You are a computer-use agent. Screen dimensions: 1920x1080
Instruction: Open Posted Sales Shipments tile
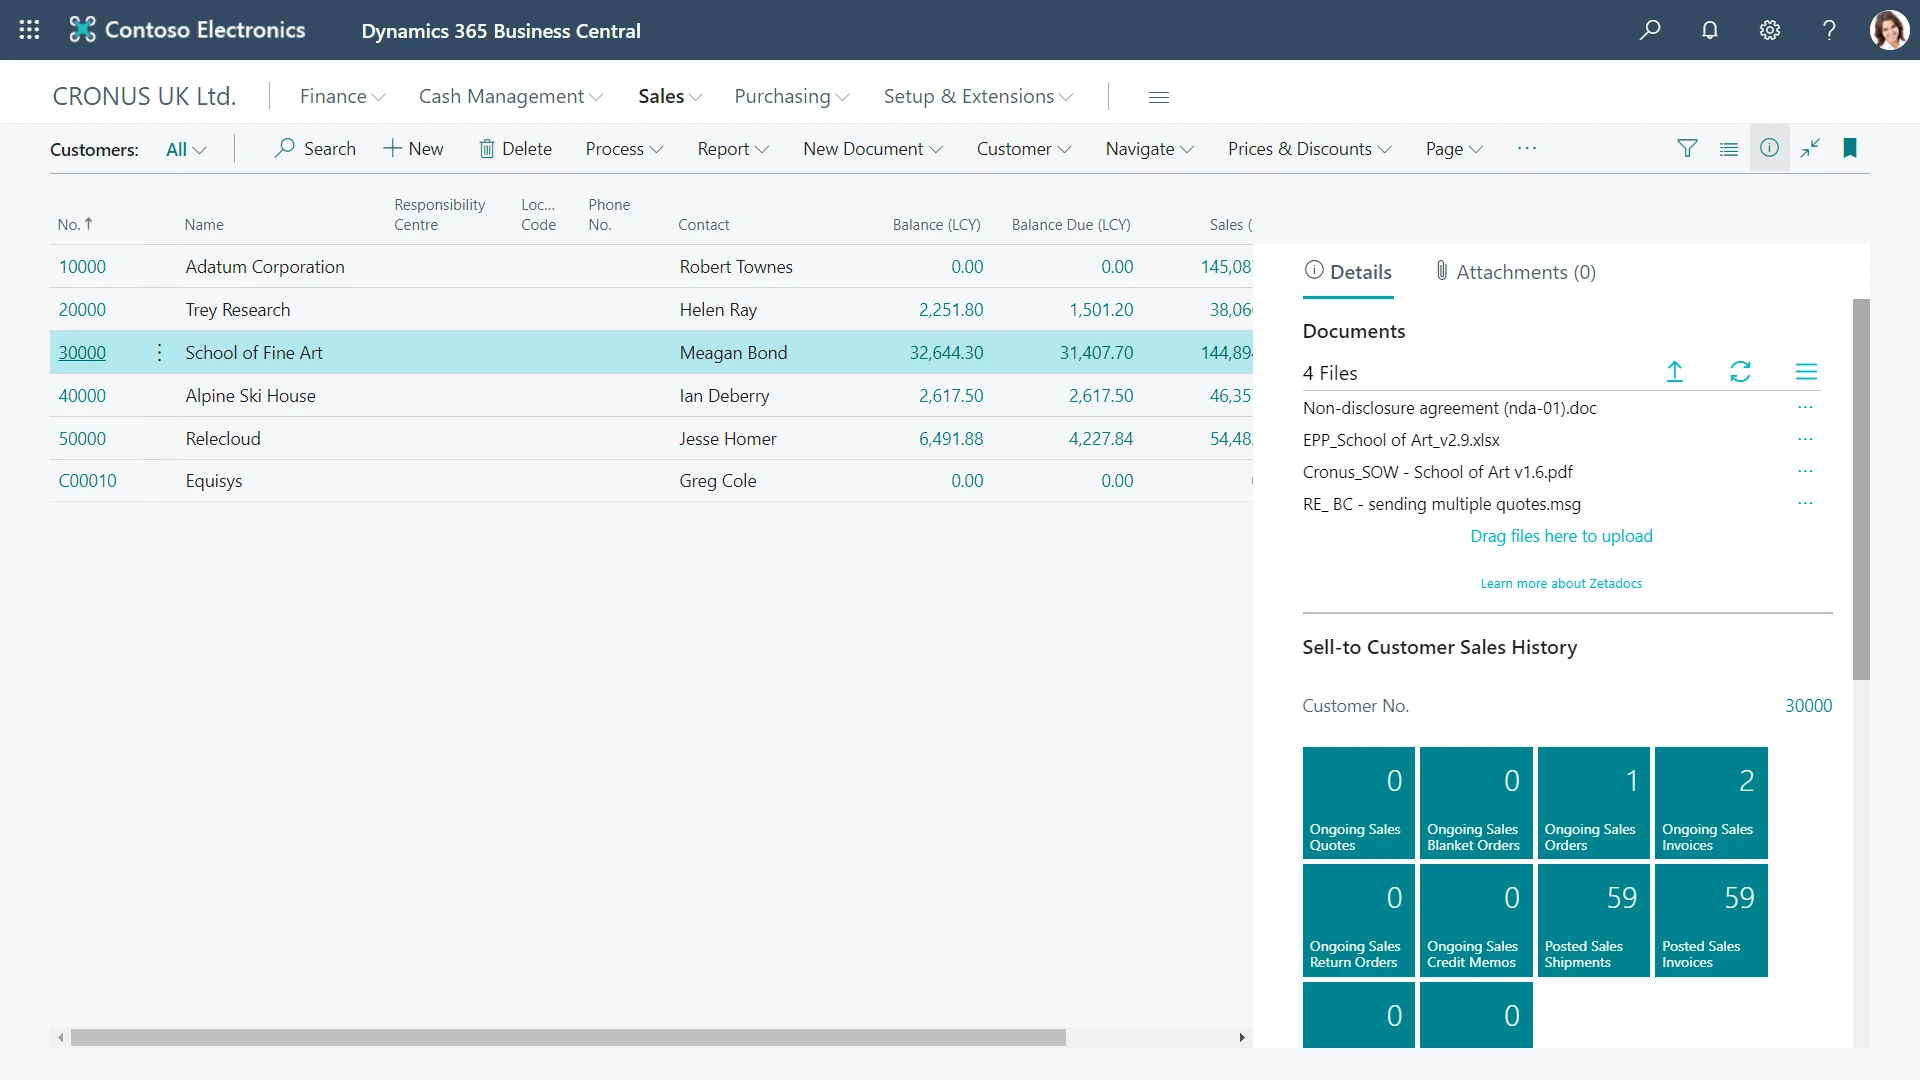(1593, 920)
